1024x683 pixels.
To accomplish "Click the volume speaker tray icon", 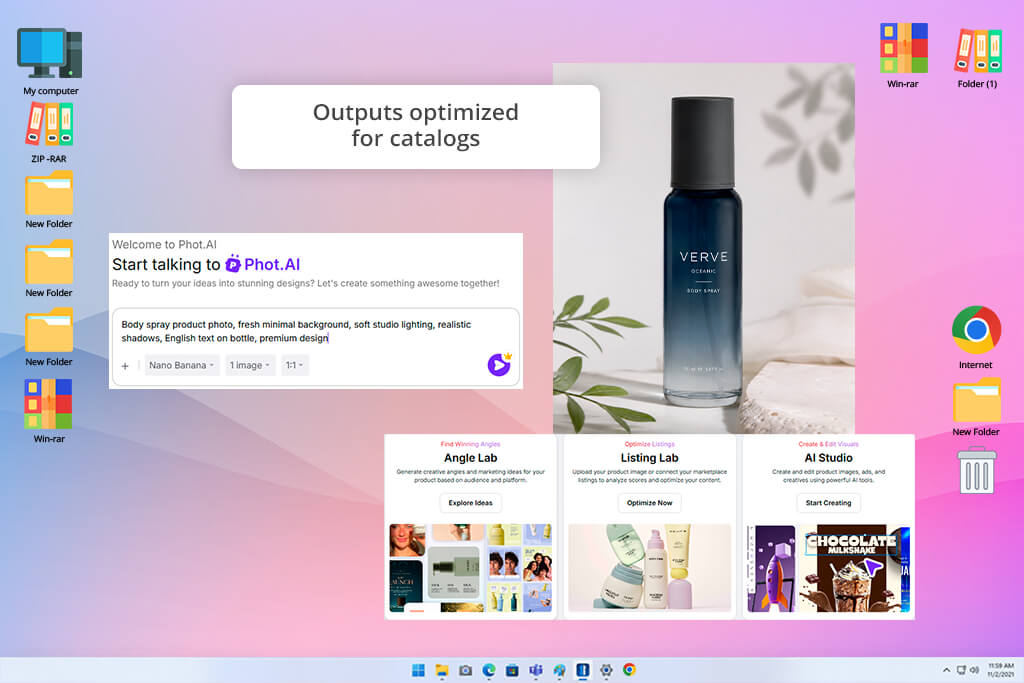I will (974, 670).
